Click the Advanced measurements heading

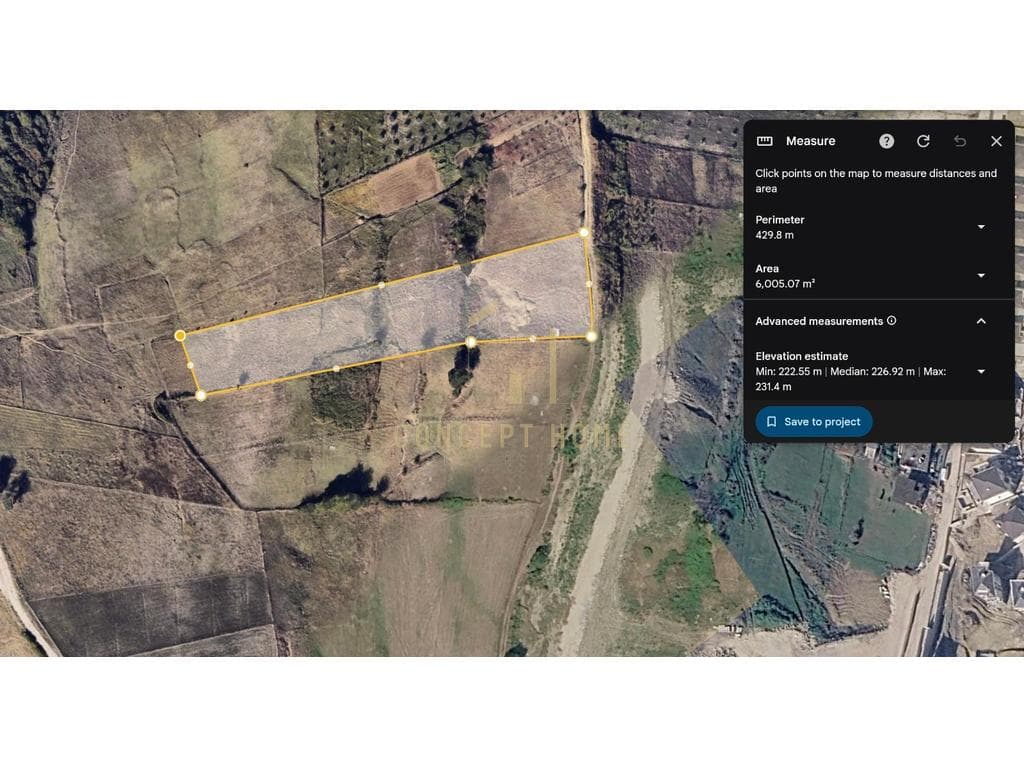[x=819, y=321]
